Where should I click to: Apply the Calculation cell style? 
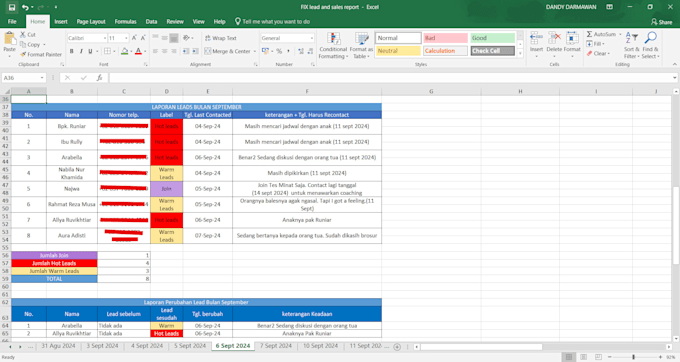[445, 51]
